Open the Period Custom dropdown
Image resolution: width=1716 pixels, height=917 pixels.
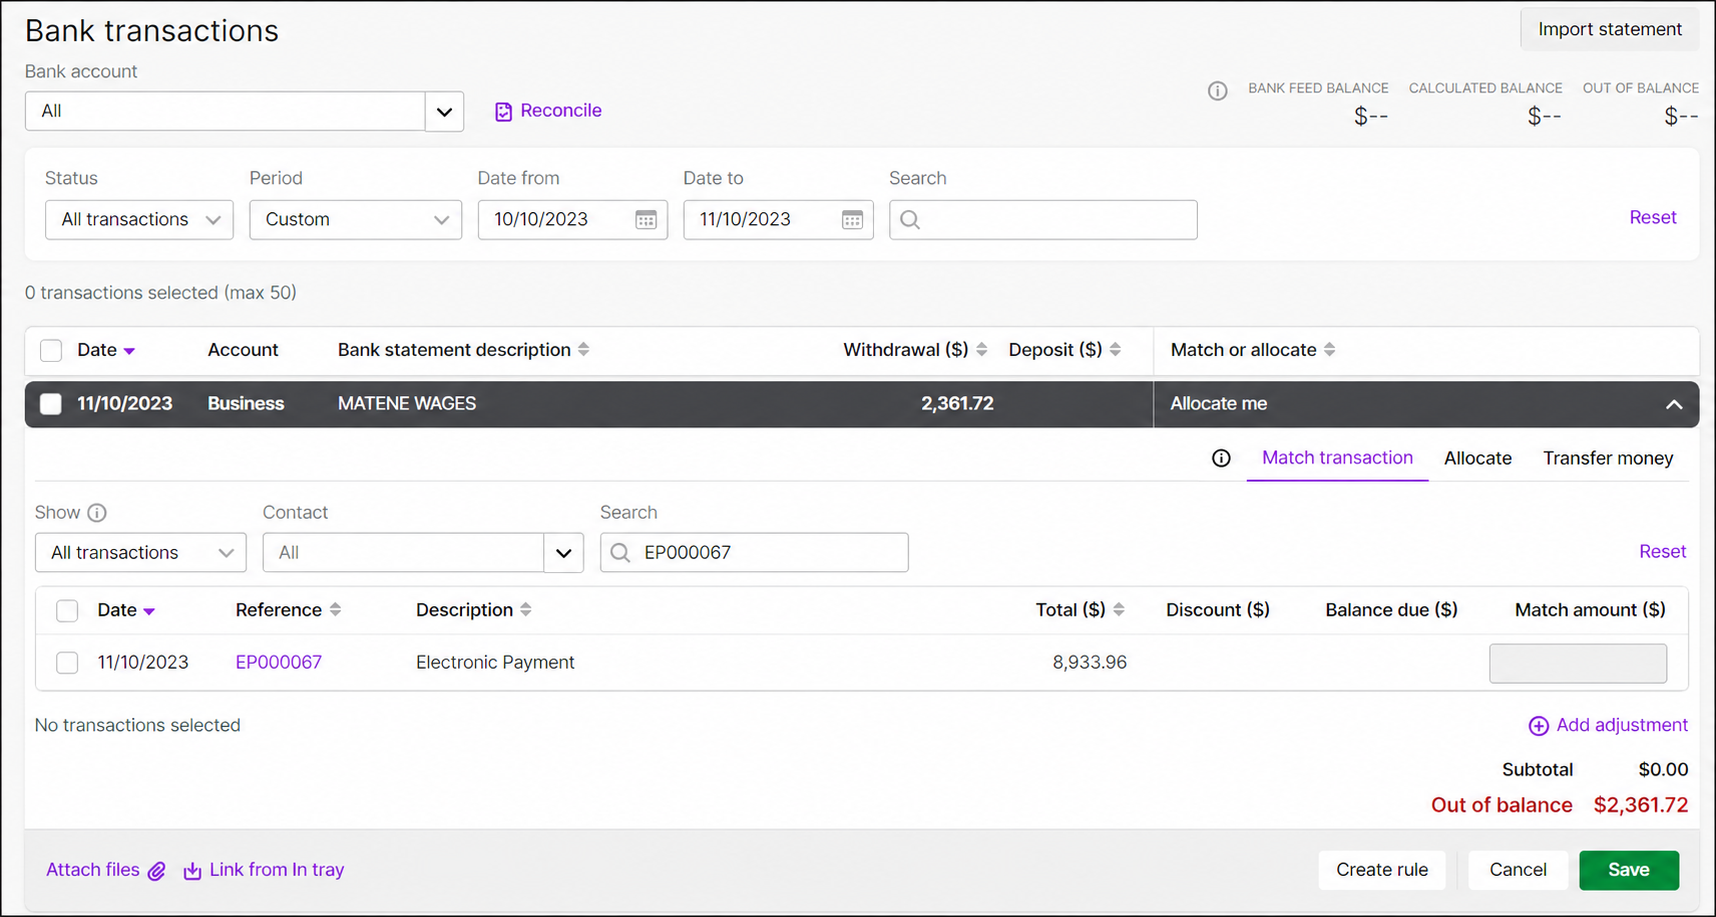(x=355, y=220)
